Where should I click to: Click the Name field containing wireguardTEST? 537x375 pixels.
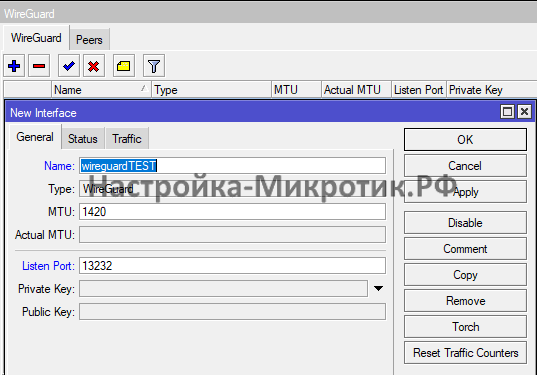pyautogui.click(x=232, y=166)
